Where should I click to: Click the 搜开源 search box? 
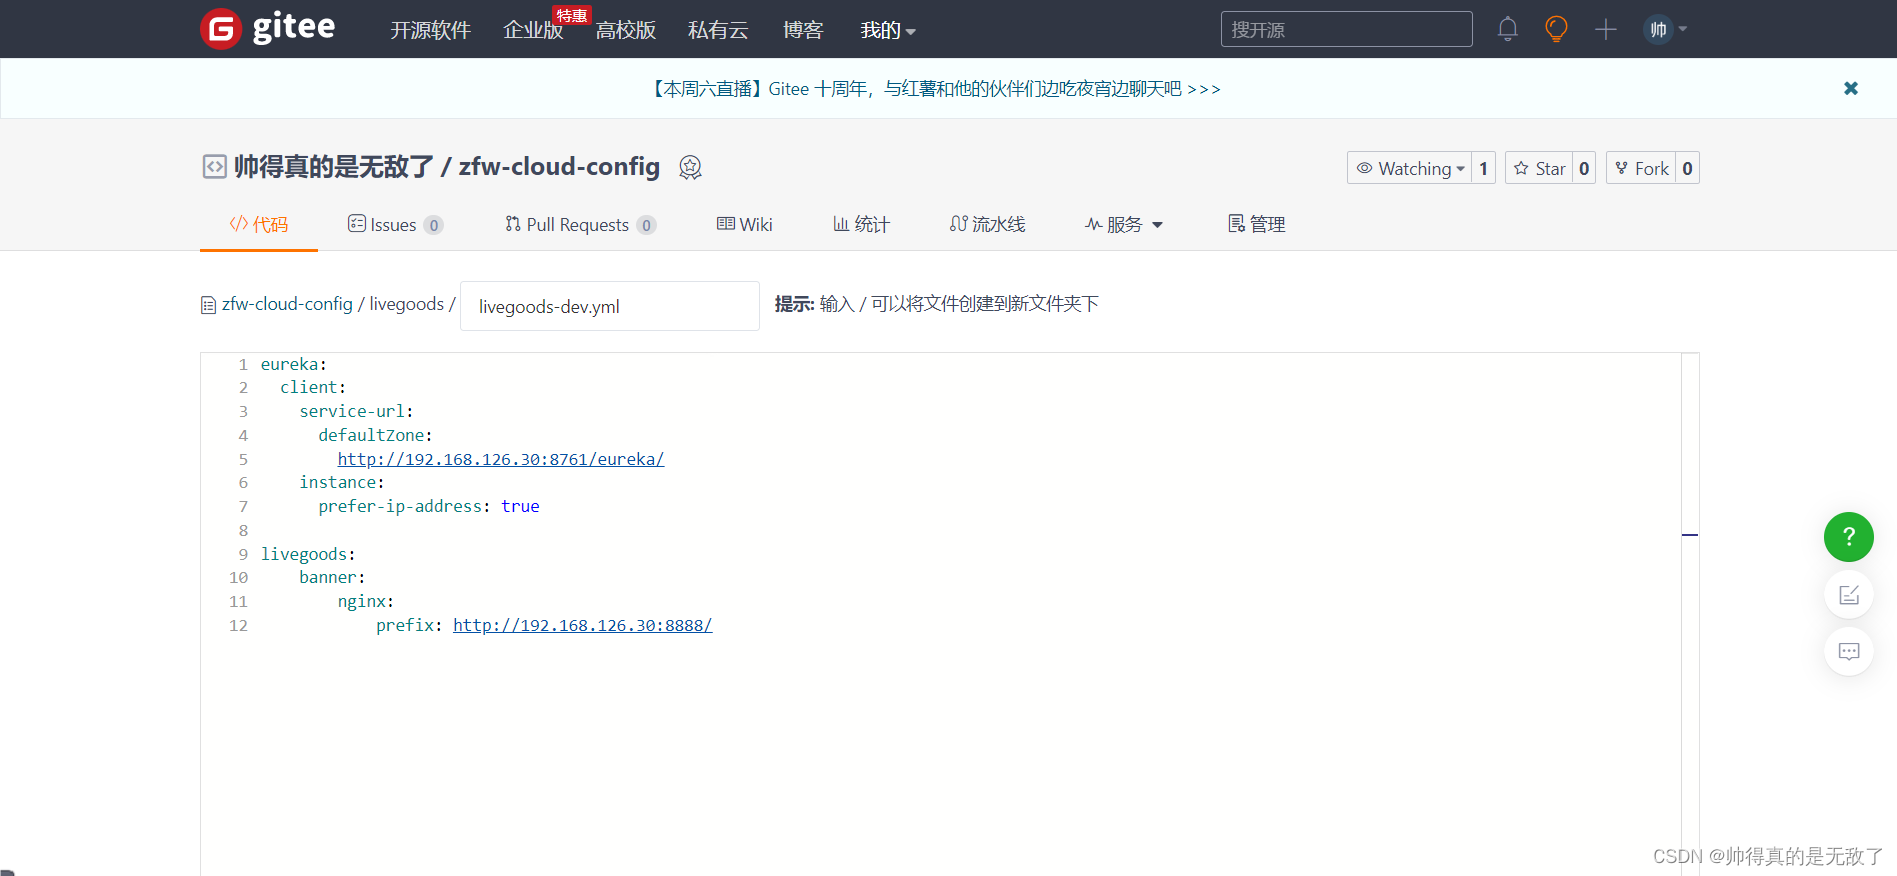point(1346,29)
